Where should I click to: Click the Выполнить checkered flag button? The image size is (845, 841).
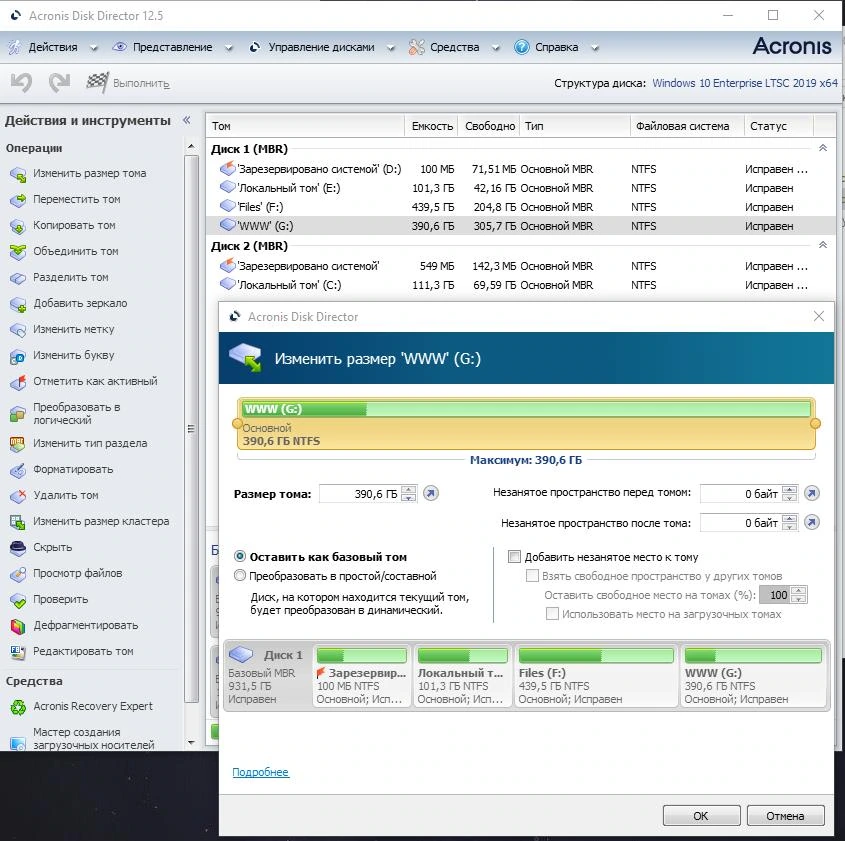[x=128, y=83]
